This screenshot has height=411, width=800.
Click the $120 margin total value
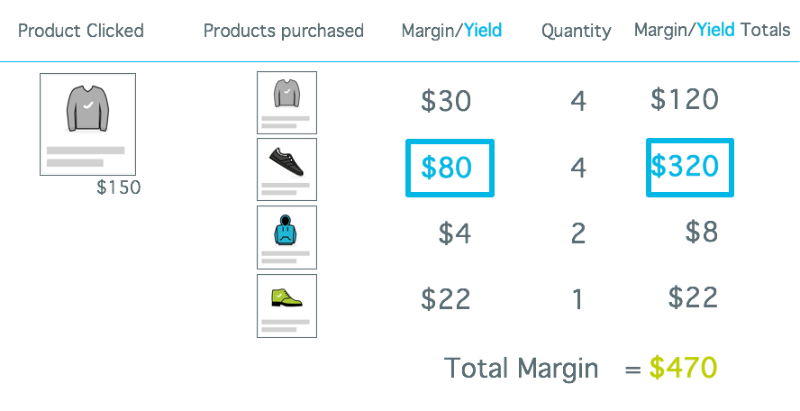click(x=684, y=99)
